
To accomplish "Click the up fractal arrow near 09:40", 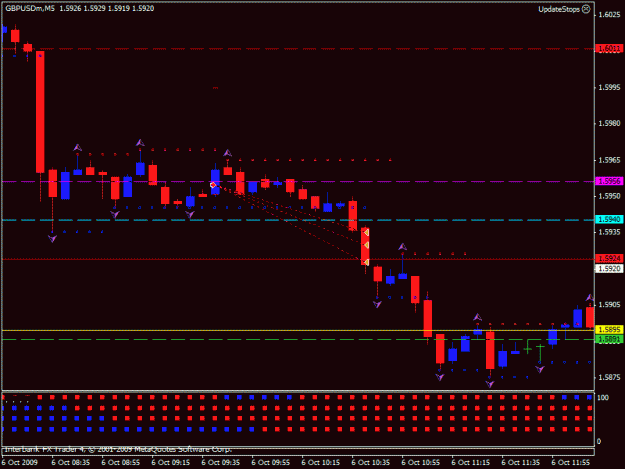I will coord(228,153).
